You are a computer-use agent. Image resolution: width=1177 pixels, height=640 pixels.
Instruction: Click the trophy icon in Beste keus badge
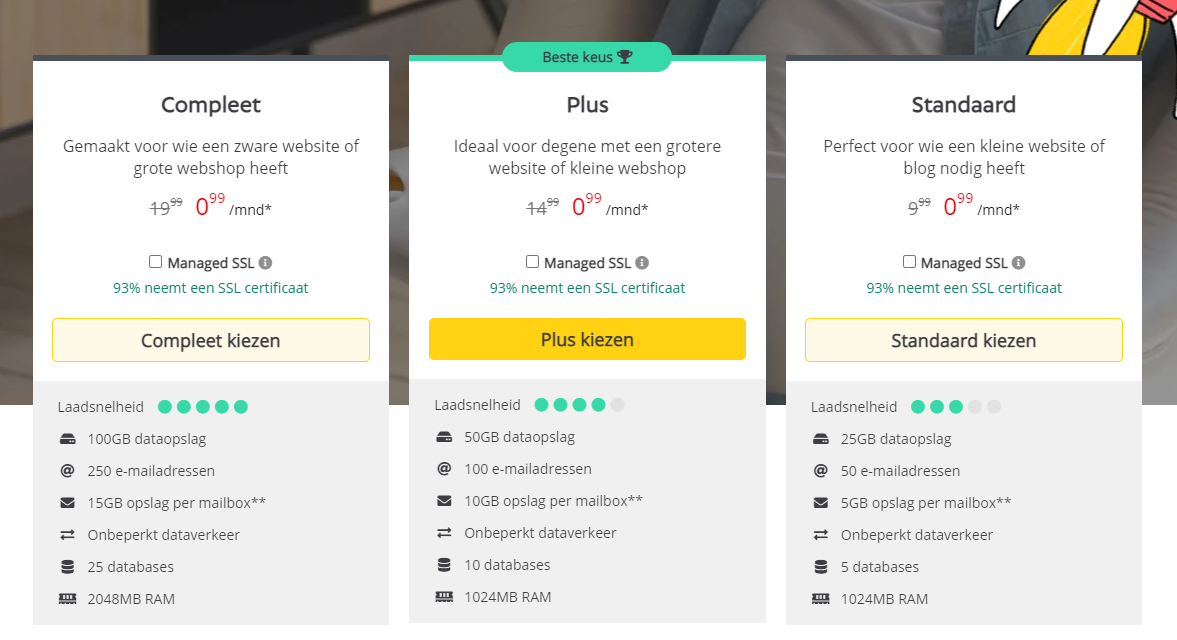pos(625,57)
